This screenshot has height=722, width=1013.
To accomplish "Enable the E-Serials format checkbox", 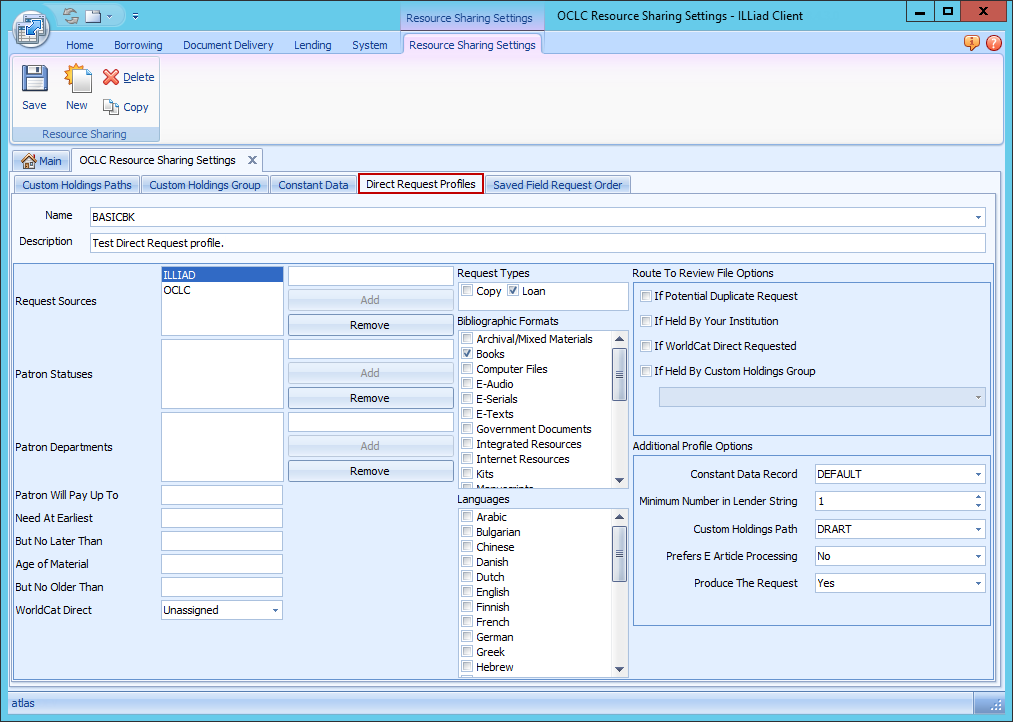I will click(x=467, y=398).
